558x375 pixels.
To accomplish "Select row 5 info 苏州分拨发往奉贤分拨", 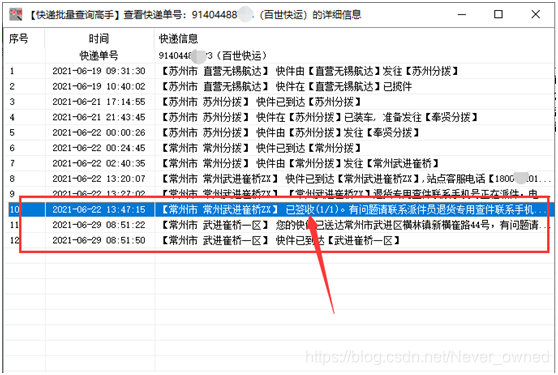I will click(x=291, y=133).
